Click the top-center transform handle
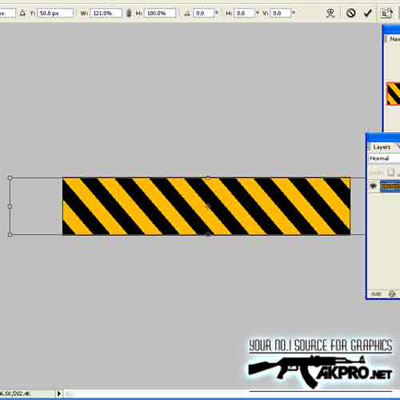Viewport: 400px width, 400px height. [208, 178]
